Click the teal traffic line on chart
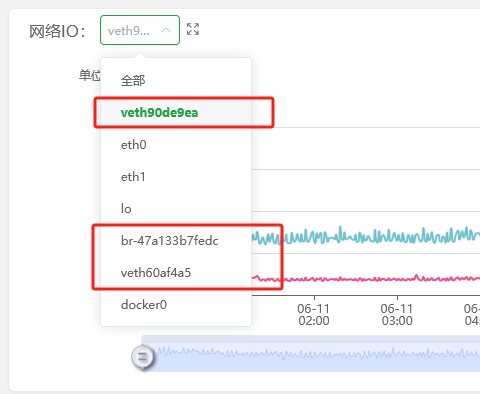Screen dimensions: 480x394 (367, 235)
